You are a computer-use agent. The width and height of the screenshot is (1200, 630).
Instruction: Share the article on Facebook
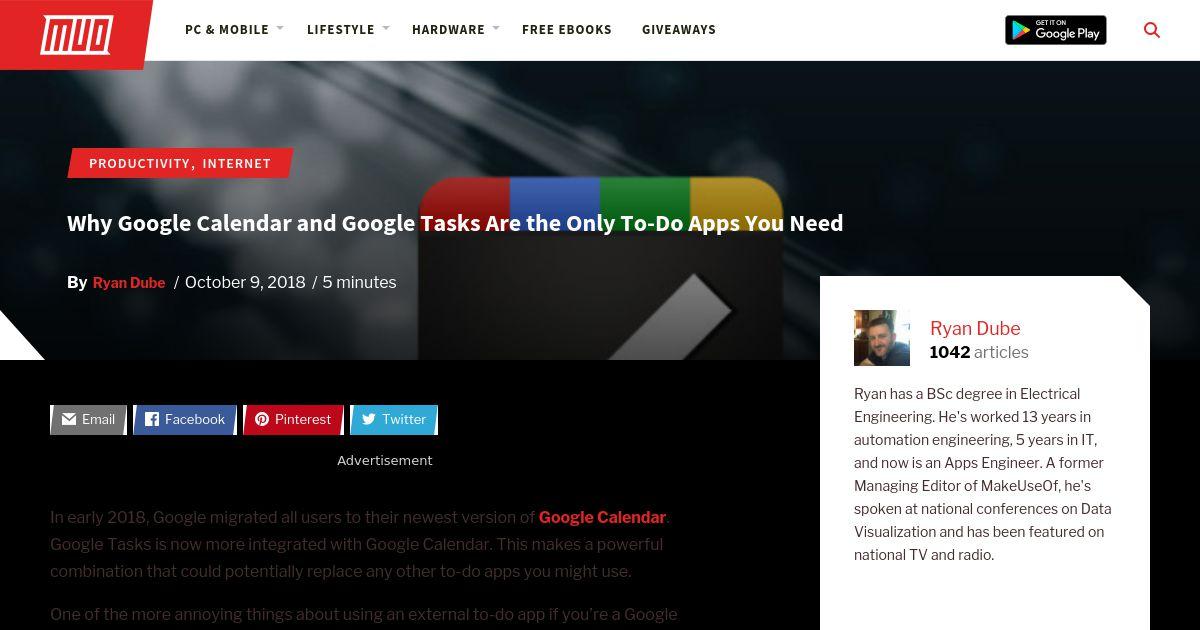coord(185,420)
